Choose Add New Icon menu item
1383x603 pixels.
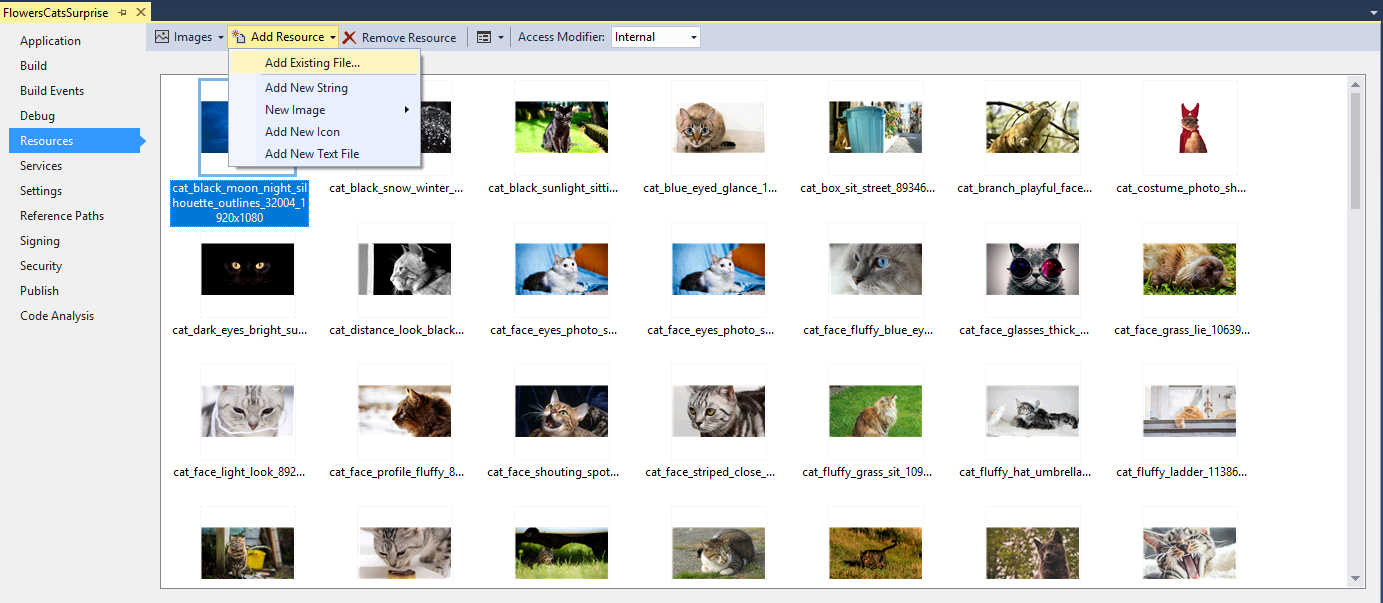tap(325, 132)
